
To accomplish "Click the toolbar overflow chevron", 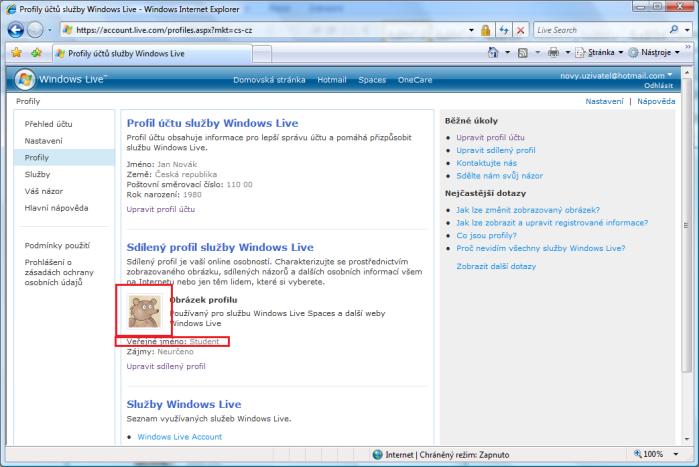I will tap(688, 46).
